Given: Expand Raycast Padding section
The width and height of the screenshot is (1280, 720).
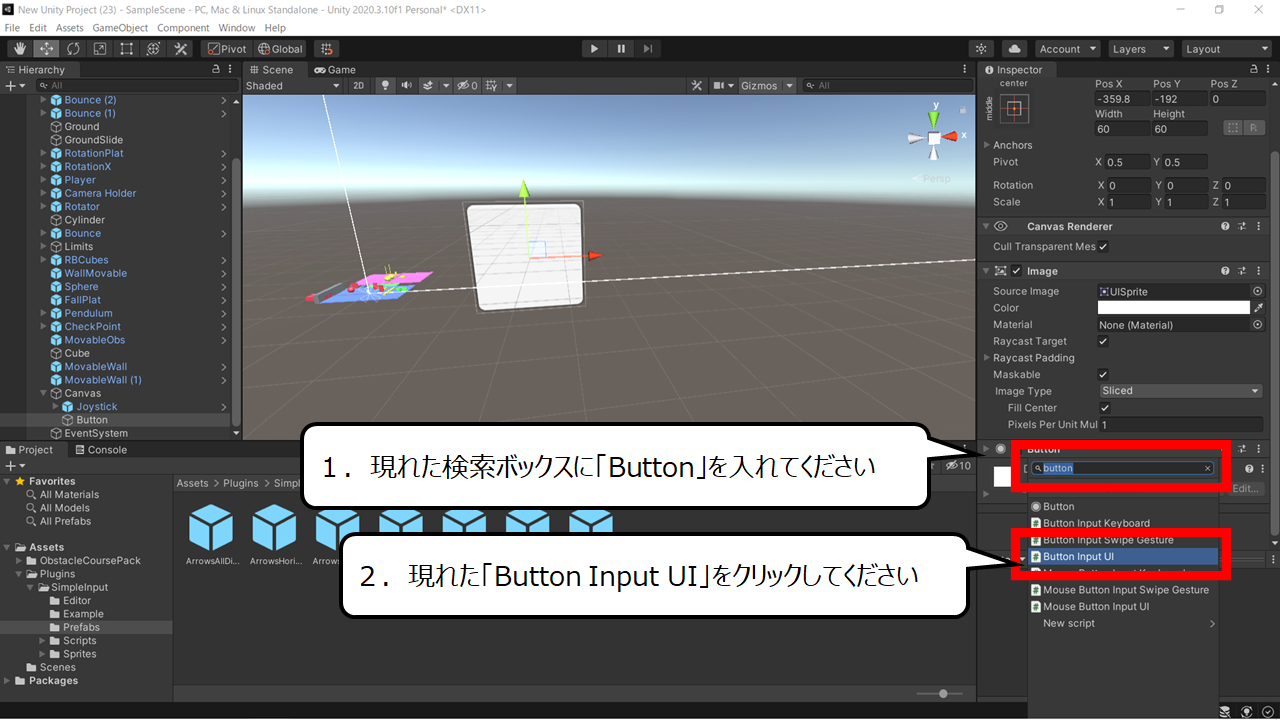Looking at the screenshot, I should (987, 358).
